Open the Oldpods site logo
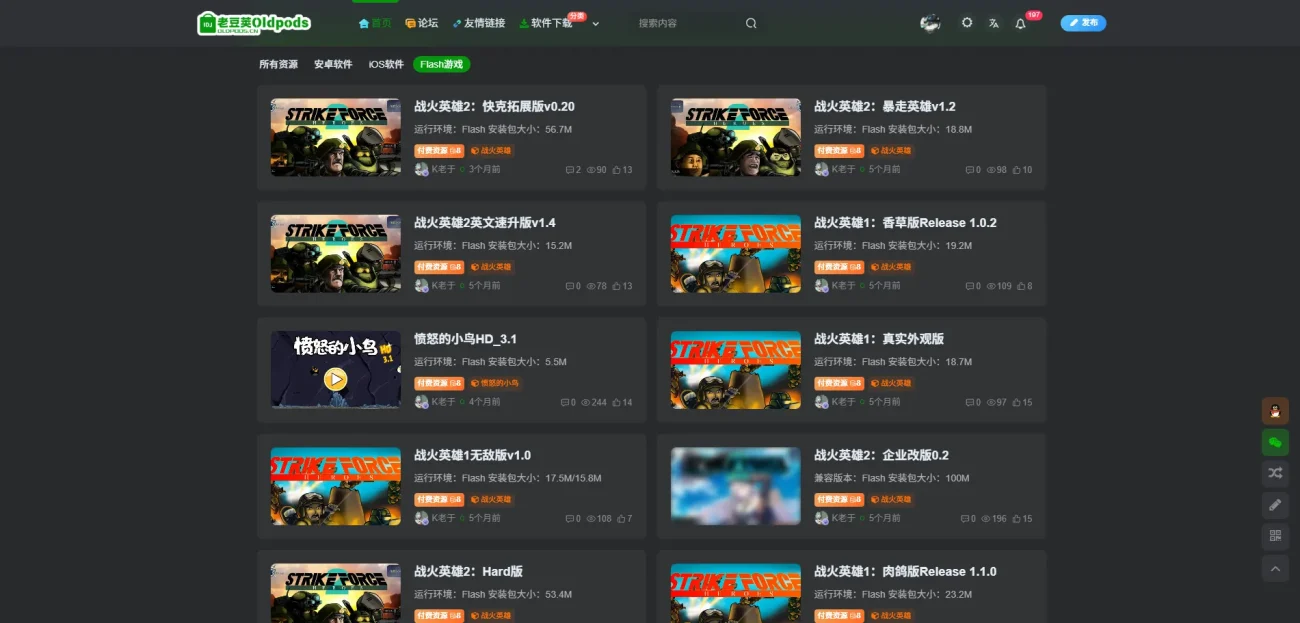Image resolution: width=1300 pixels, height=623 pixels. pos(254,23)
